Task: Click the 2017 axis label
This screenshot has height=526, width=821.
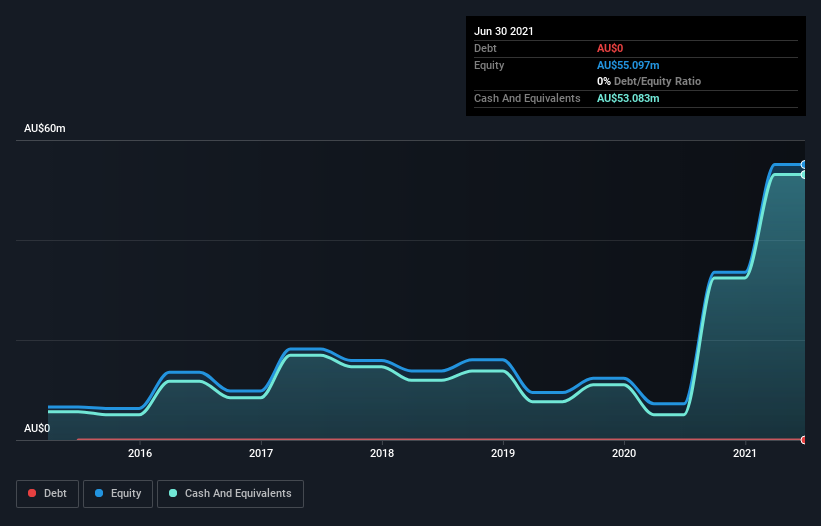Action: [x=261, y=453]
